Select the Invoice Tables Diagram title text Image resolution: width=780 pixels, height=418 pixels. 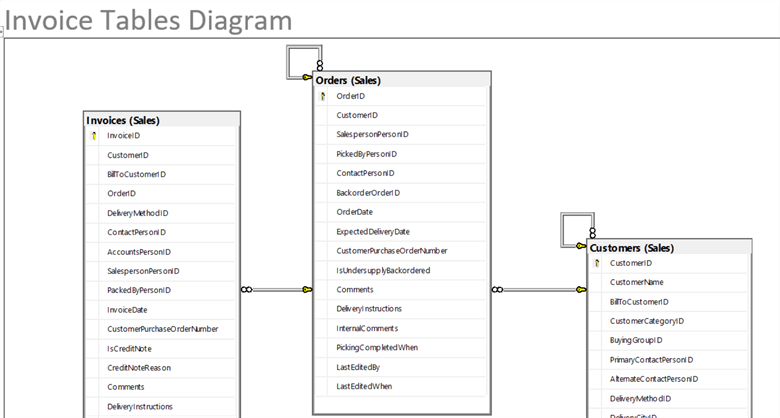pyautogui.click(x=148, y=20)
